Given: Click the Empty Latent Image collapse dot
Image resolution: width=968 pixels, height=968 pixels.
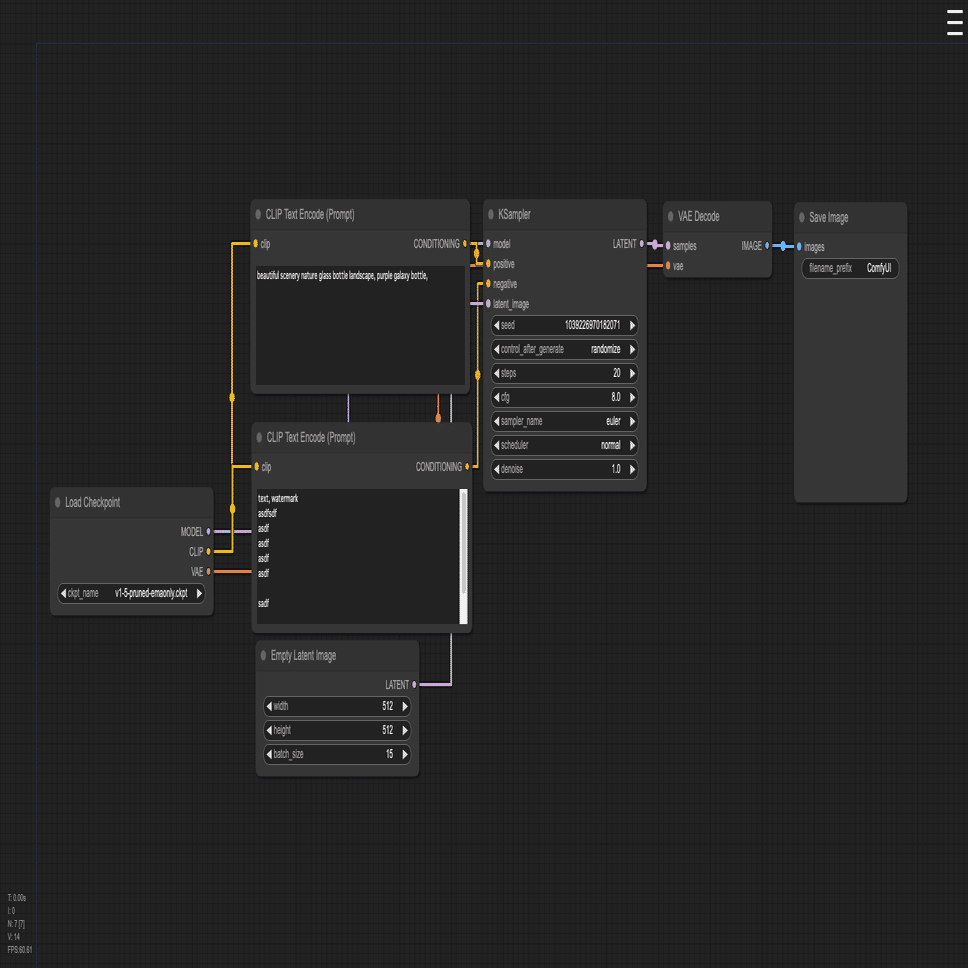Looking at the screenshot, I should pyautogui.click(x=264, y=656).
